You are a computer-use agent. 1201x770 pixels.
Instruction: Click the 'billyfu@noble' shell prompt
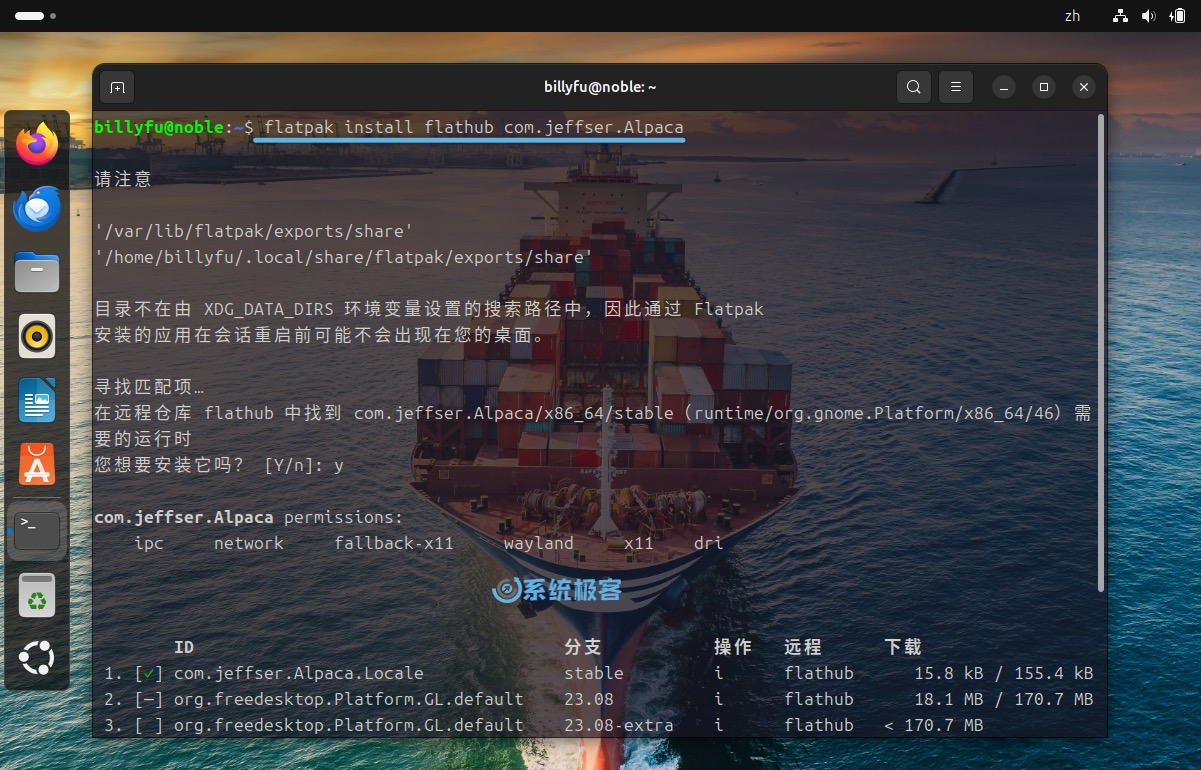[159, 127]
